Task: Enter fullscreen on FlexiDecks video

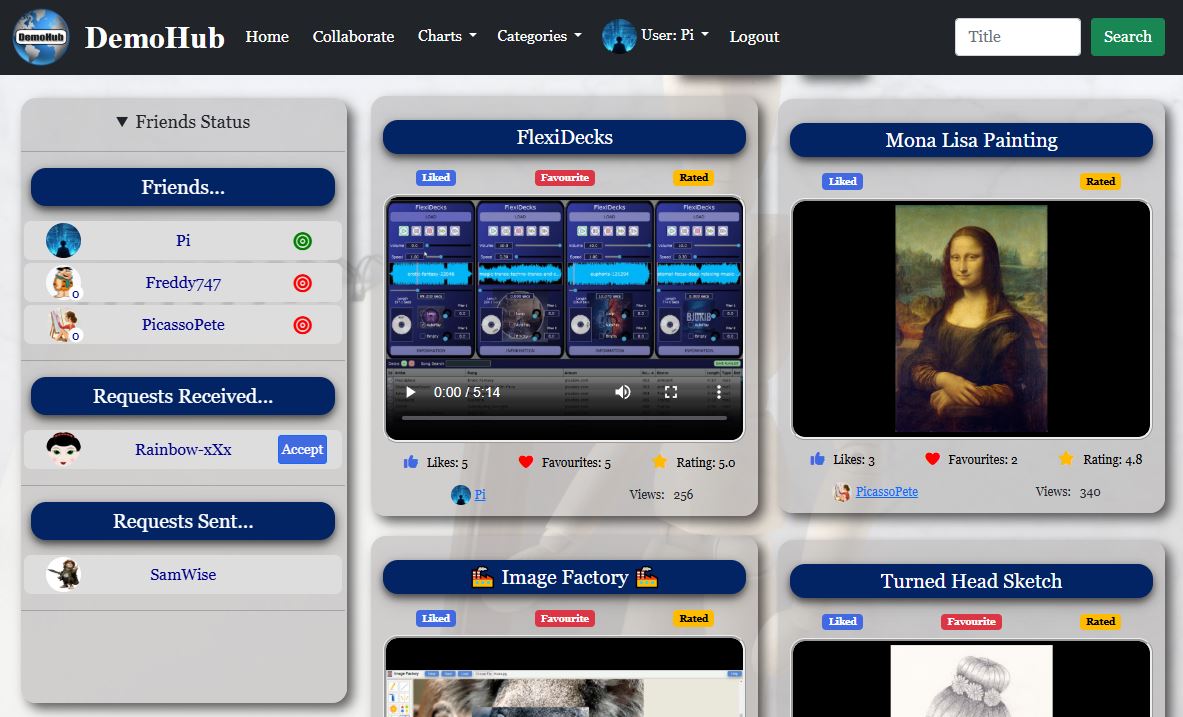Action: pos(671,393)
